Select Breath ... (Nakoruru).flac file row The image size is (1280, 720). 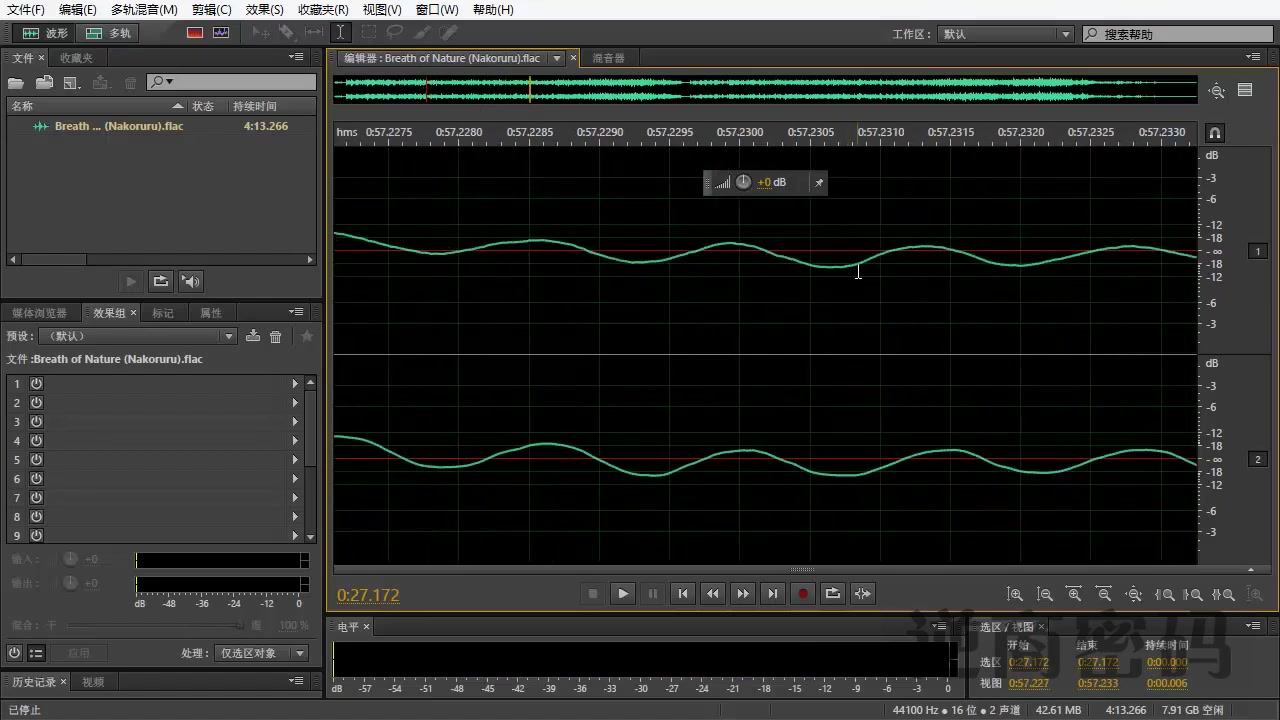pos(160,126)
